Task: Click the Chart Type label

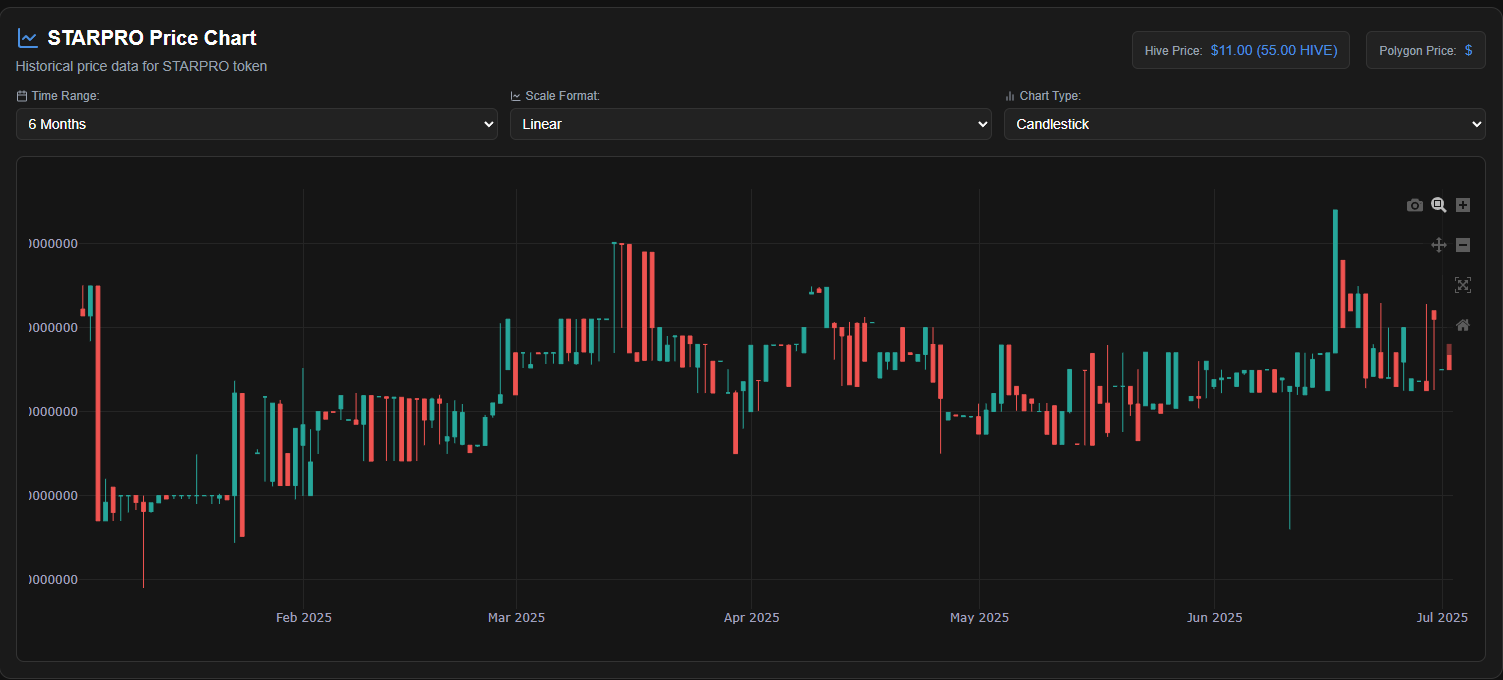Action: coord(1050,96)
